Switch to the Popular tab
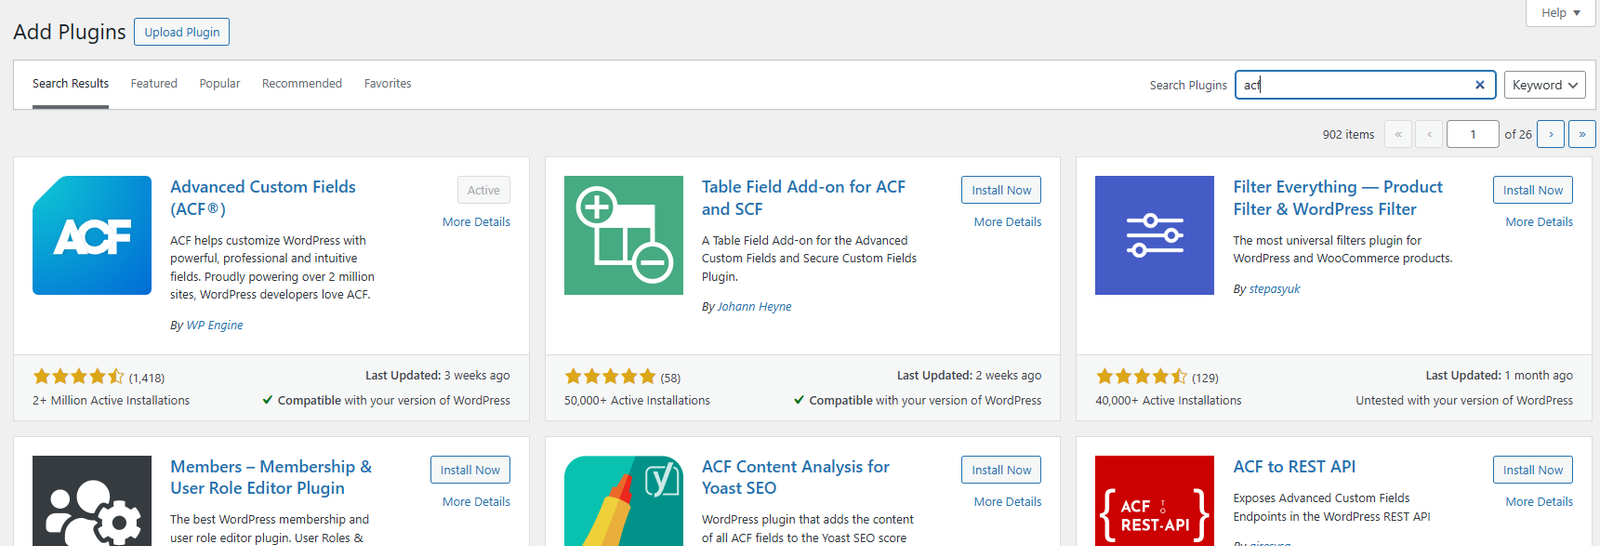This screenshot has height=546, width=1600. coord(220,84)
